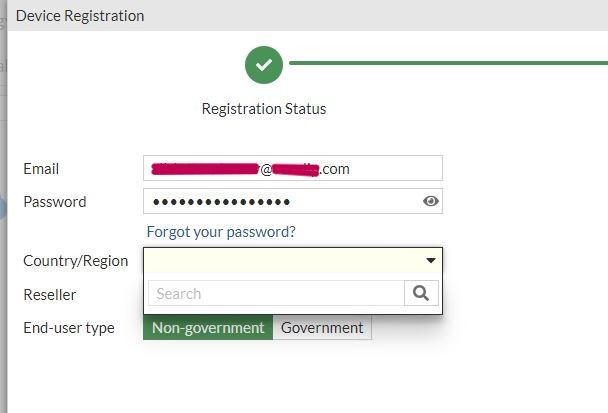Select Government end-user type
The image size is (608, 413).
coord(322,328)
